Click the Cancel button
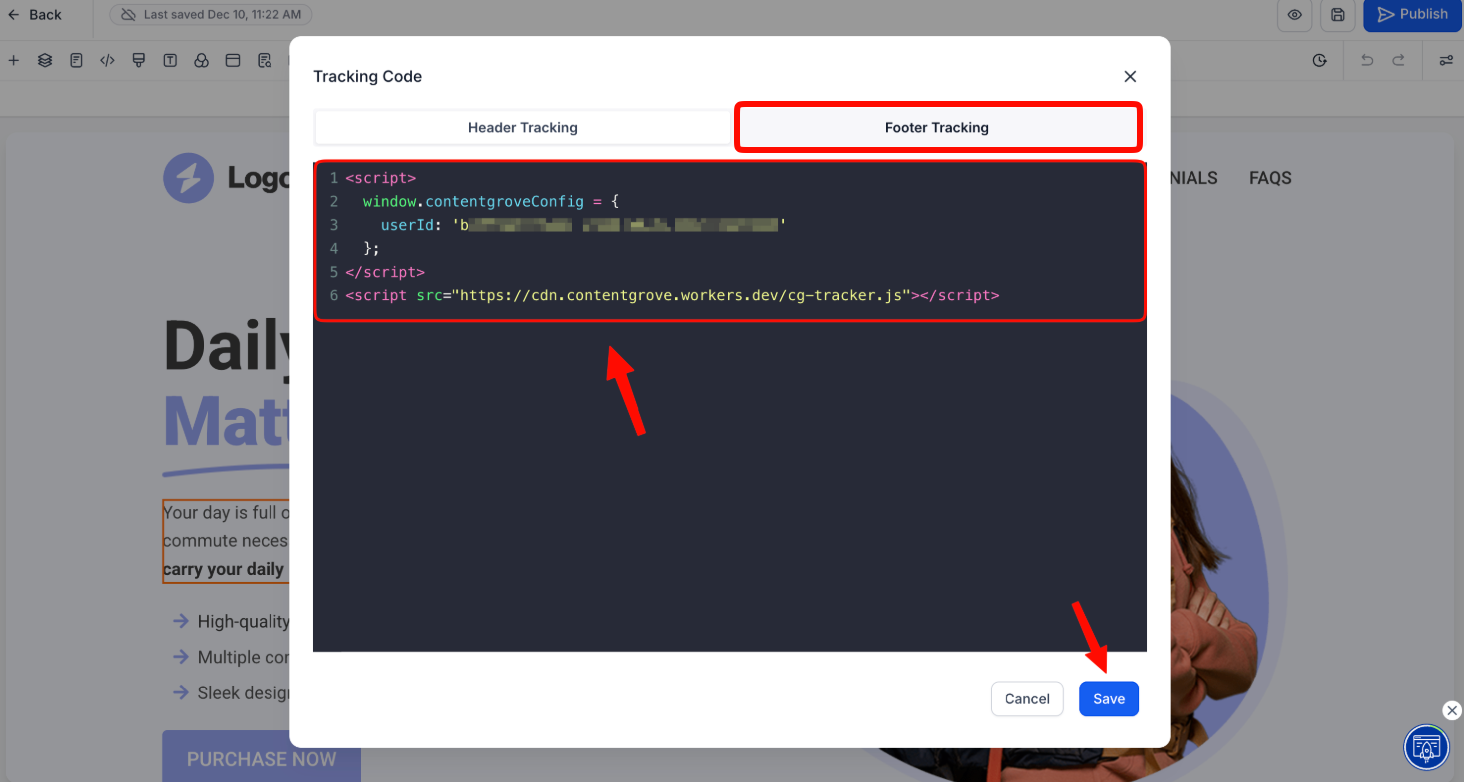The height and width of the screenshot is (782, 1464). [x=1027, y=699]
